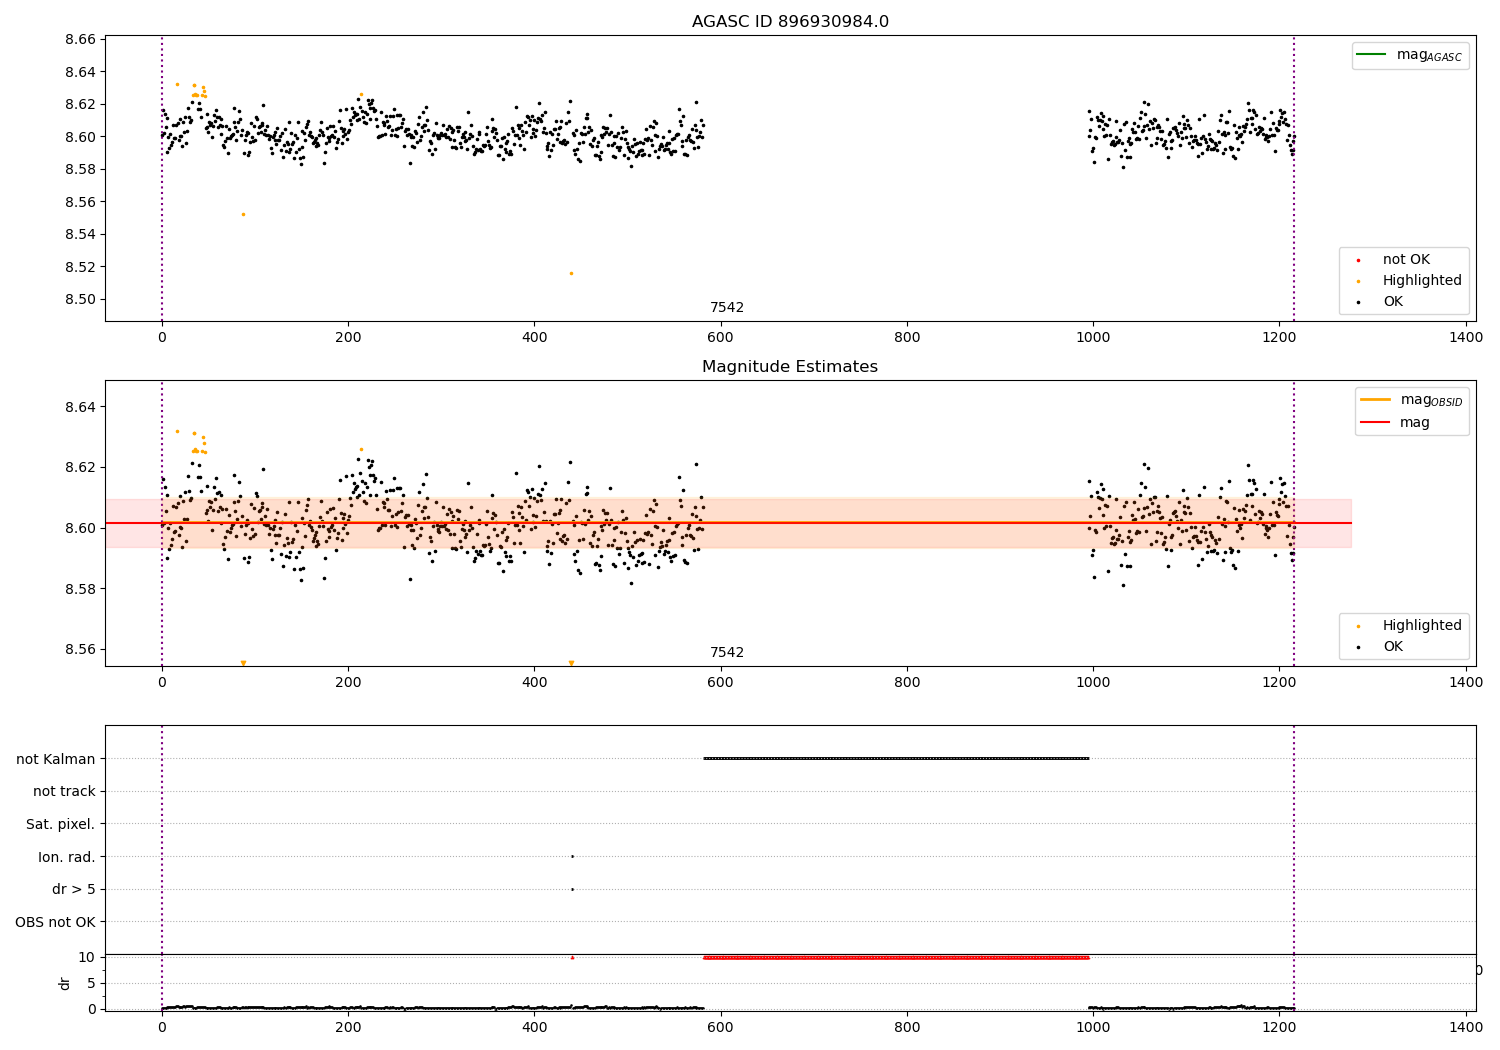Click the 8.66 y-axis tick label

[79, 40]
